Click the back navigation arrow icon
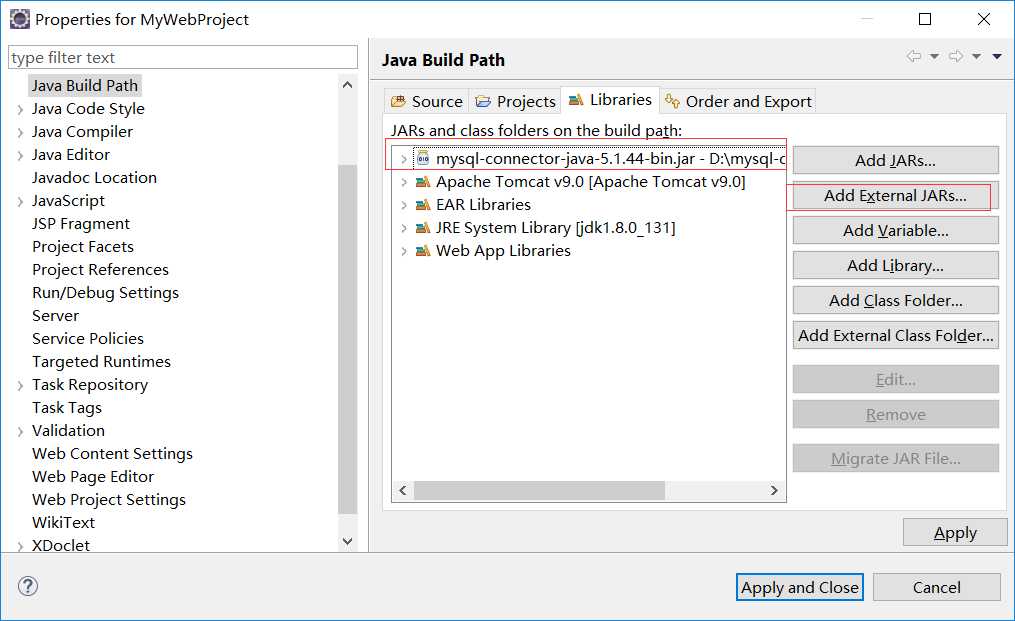The height and width of the screenshot is (621, 1015). (x=914, y=56)
